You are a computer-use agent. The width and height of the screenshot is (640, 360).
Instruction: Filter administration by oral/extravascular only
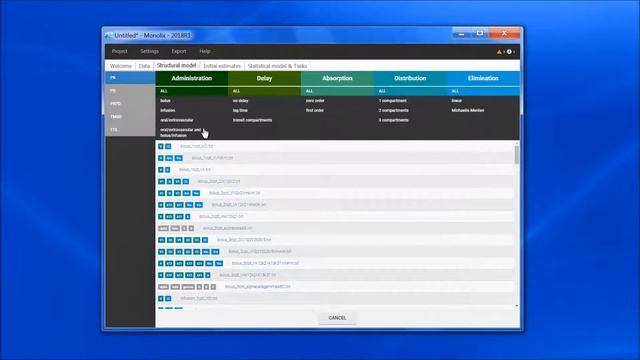click(x=177, y=120)
